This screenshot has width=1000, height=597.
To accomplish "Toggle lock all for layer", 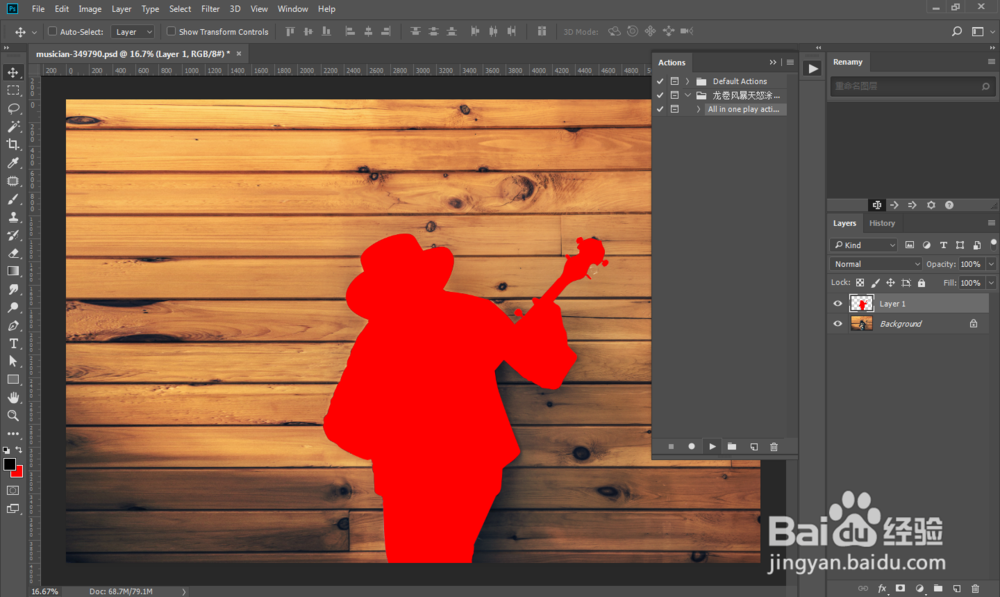I will point(921,283).
